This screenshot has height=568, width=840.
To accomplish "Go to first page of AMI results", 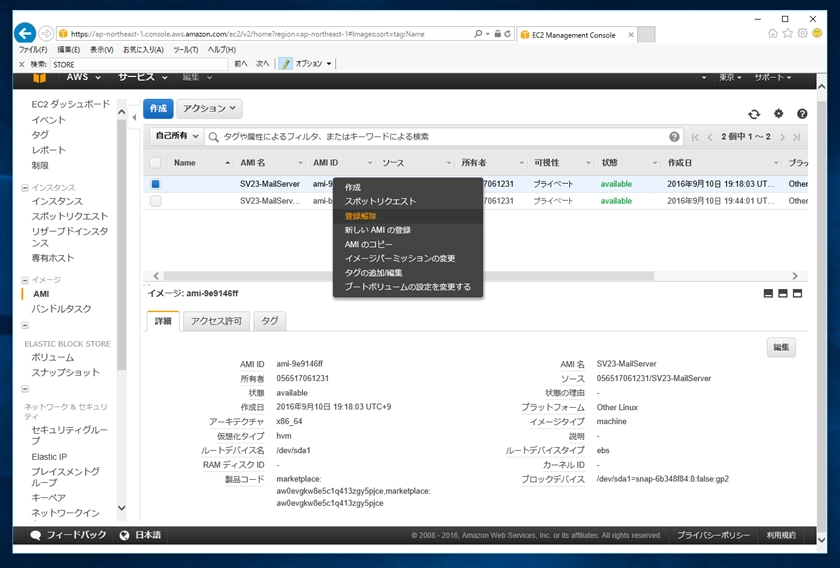I will [x=695, y=137].
